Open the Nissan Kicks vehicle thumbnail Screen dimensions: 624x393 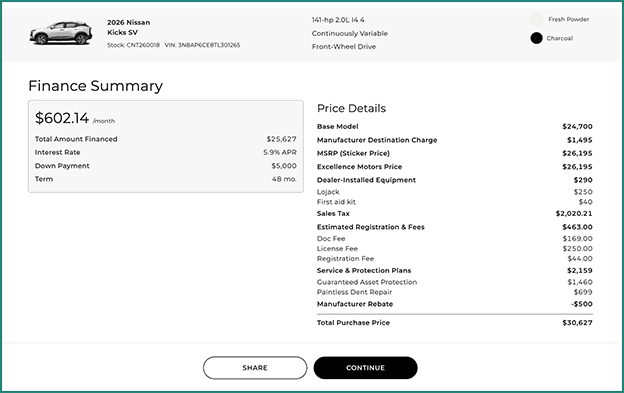[x=61, y=33]
